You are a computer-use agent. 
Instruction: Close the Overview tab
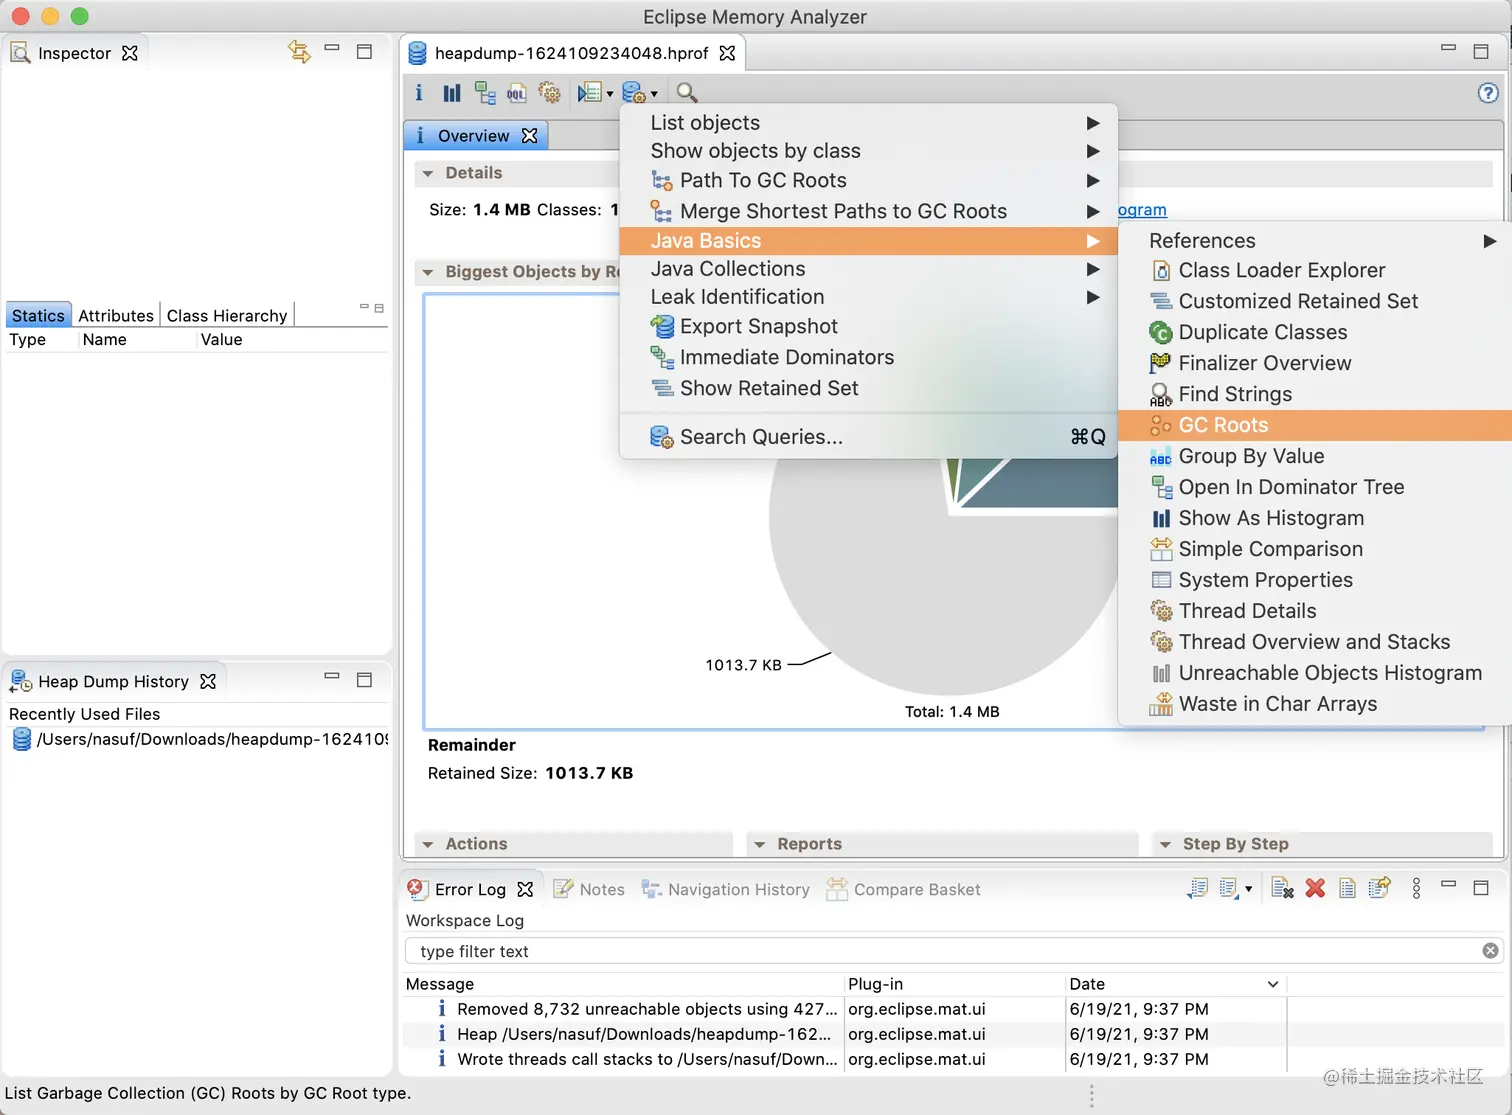click(x=530, y=135)
